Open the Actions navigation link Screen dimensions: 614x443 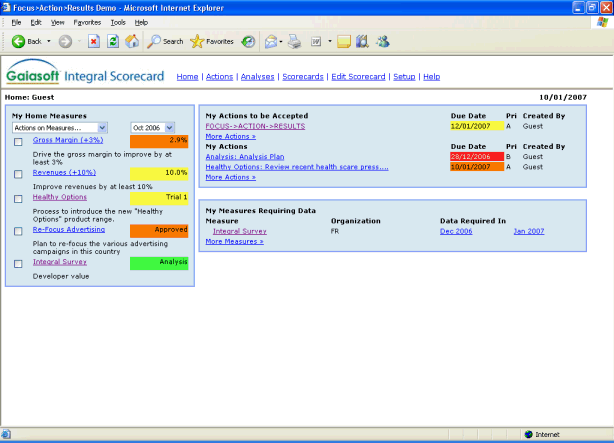pyautogui.click(x=219, y=77)
